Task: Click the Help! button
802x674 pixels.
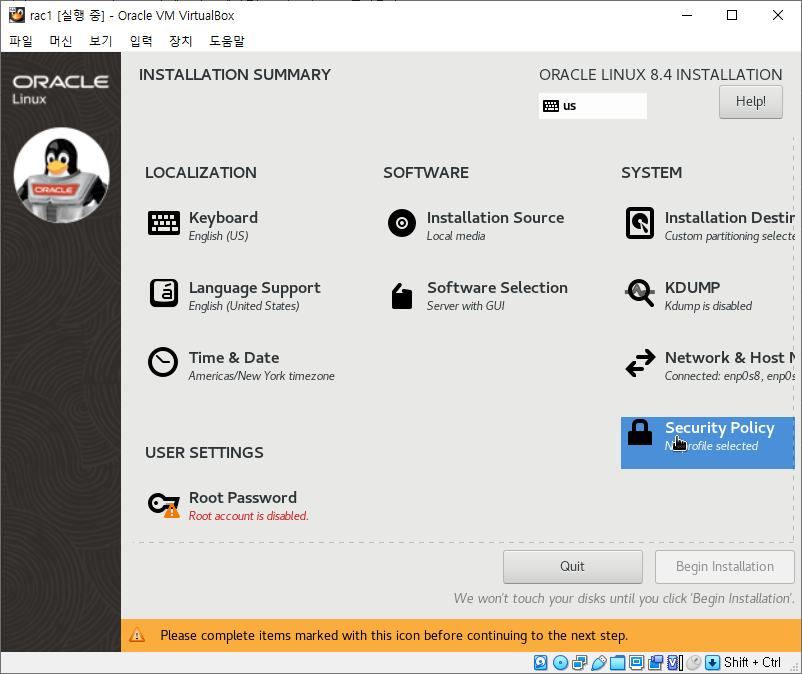Action: (x=750, y=102)
